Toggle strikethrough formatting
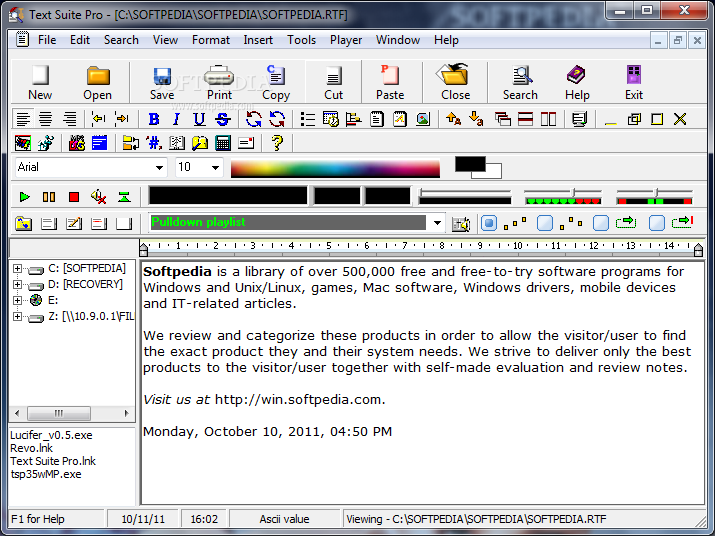This screenshot has width=715, height=536. (223, 120)
